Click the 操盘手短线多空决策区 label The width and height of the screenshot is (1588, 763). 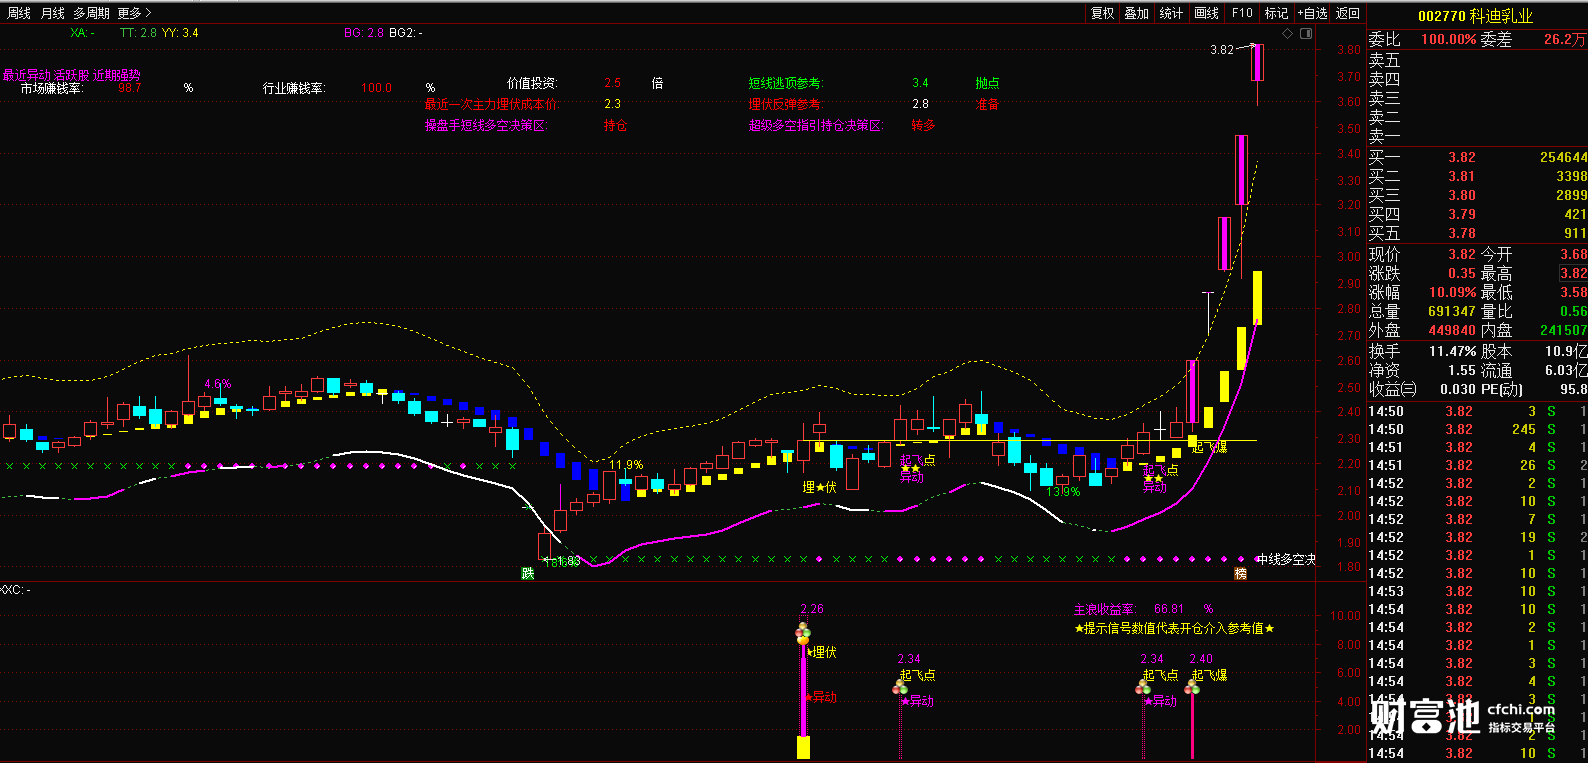pos(486,126)
